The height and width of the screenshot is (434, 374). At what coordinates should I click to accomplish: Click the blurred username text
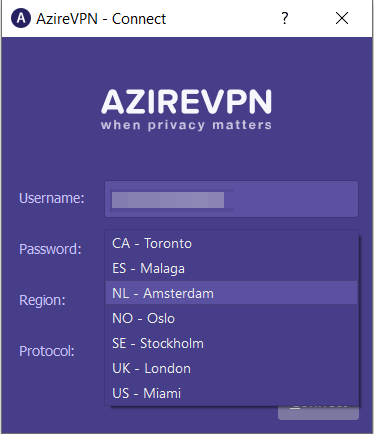(168, 200)
